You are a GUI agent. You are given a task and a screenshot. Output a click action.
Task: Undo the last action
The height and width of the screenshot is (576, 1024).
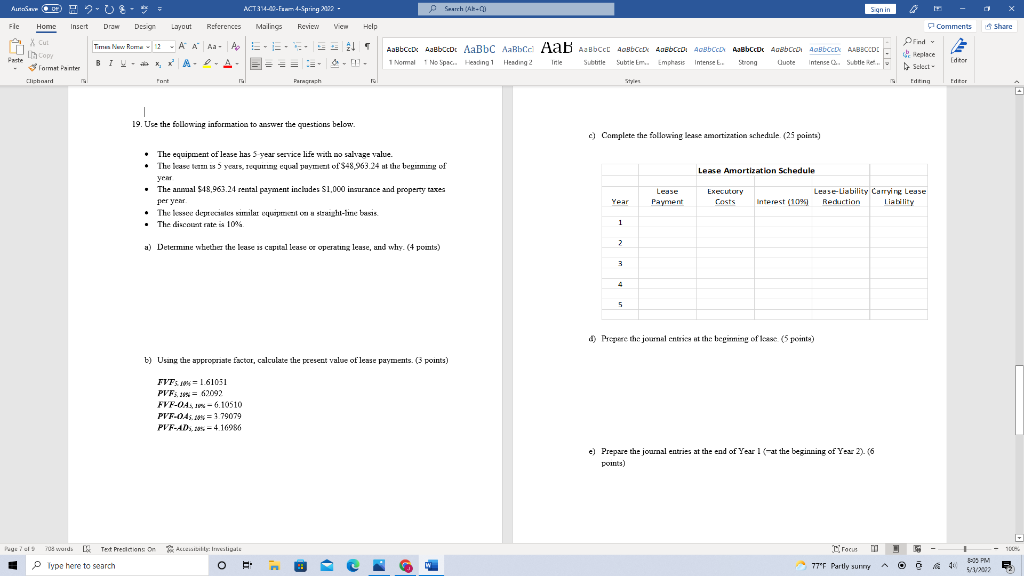click(x=88, y=9)
